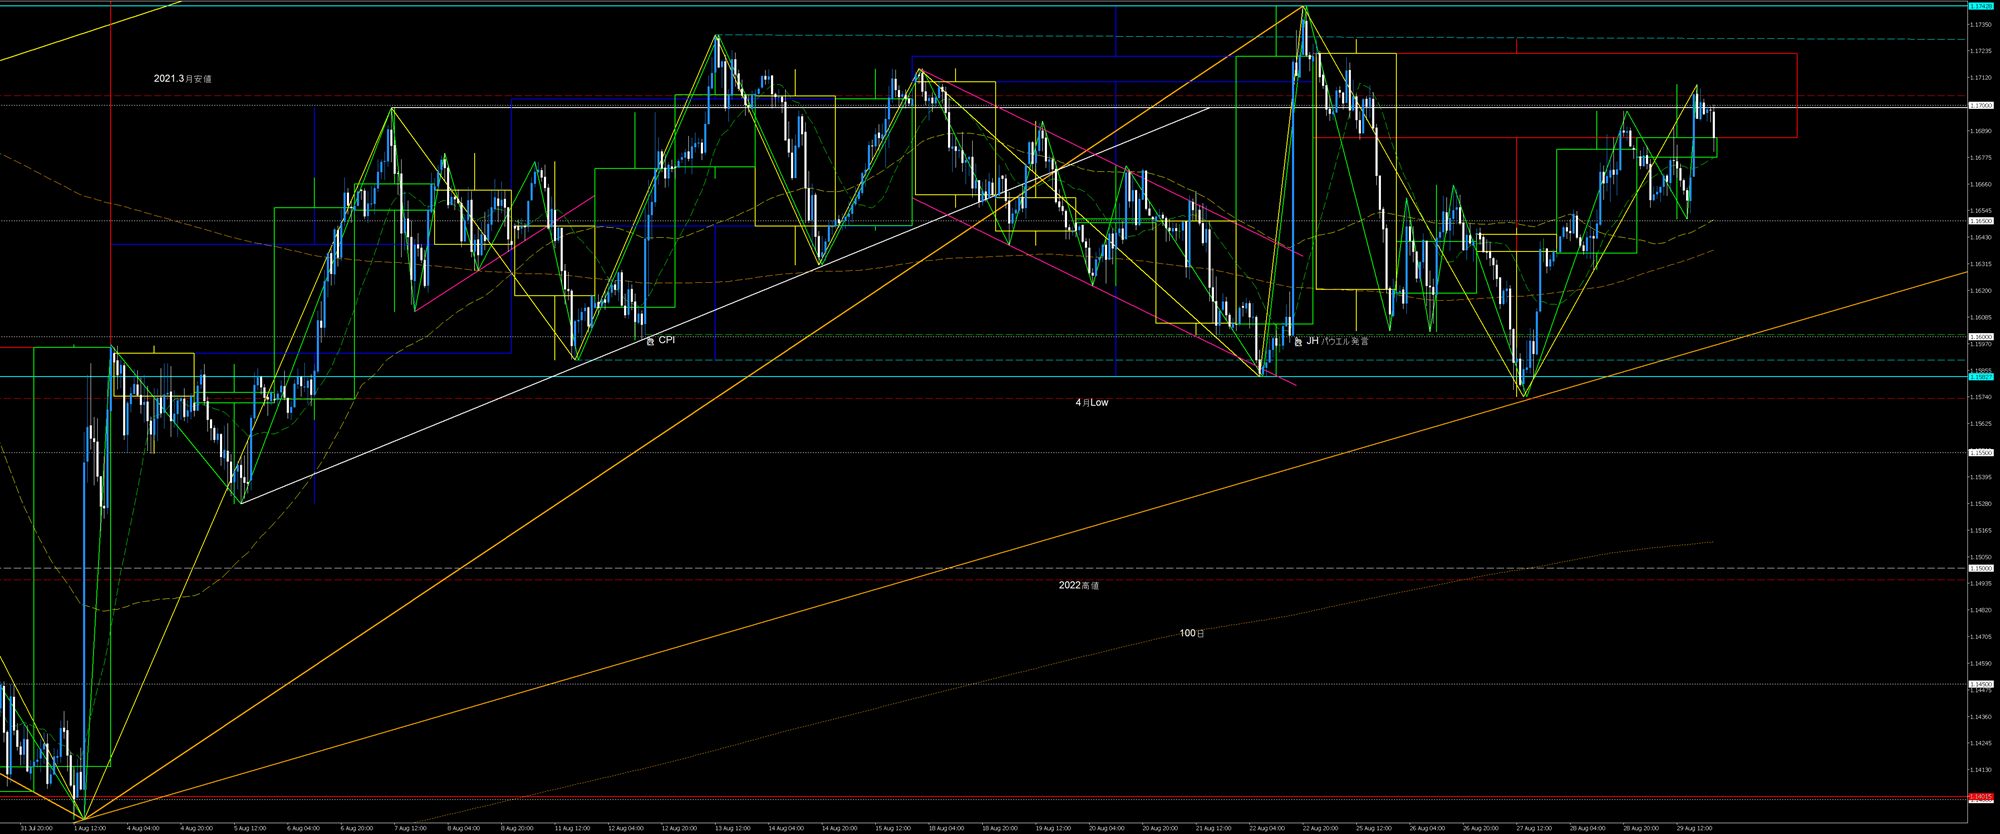Screen dimensions: 2000x834
Task: Click the cyan 1.17428 price tag
Action: coord(1980,6)
